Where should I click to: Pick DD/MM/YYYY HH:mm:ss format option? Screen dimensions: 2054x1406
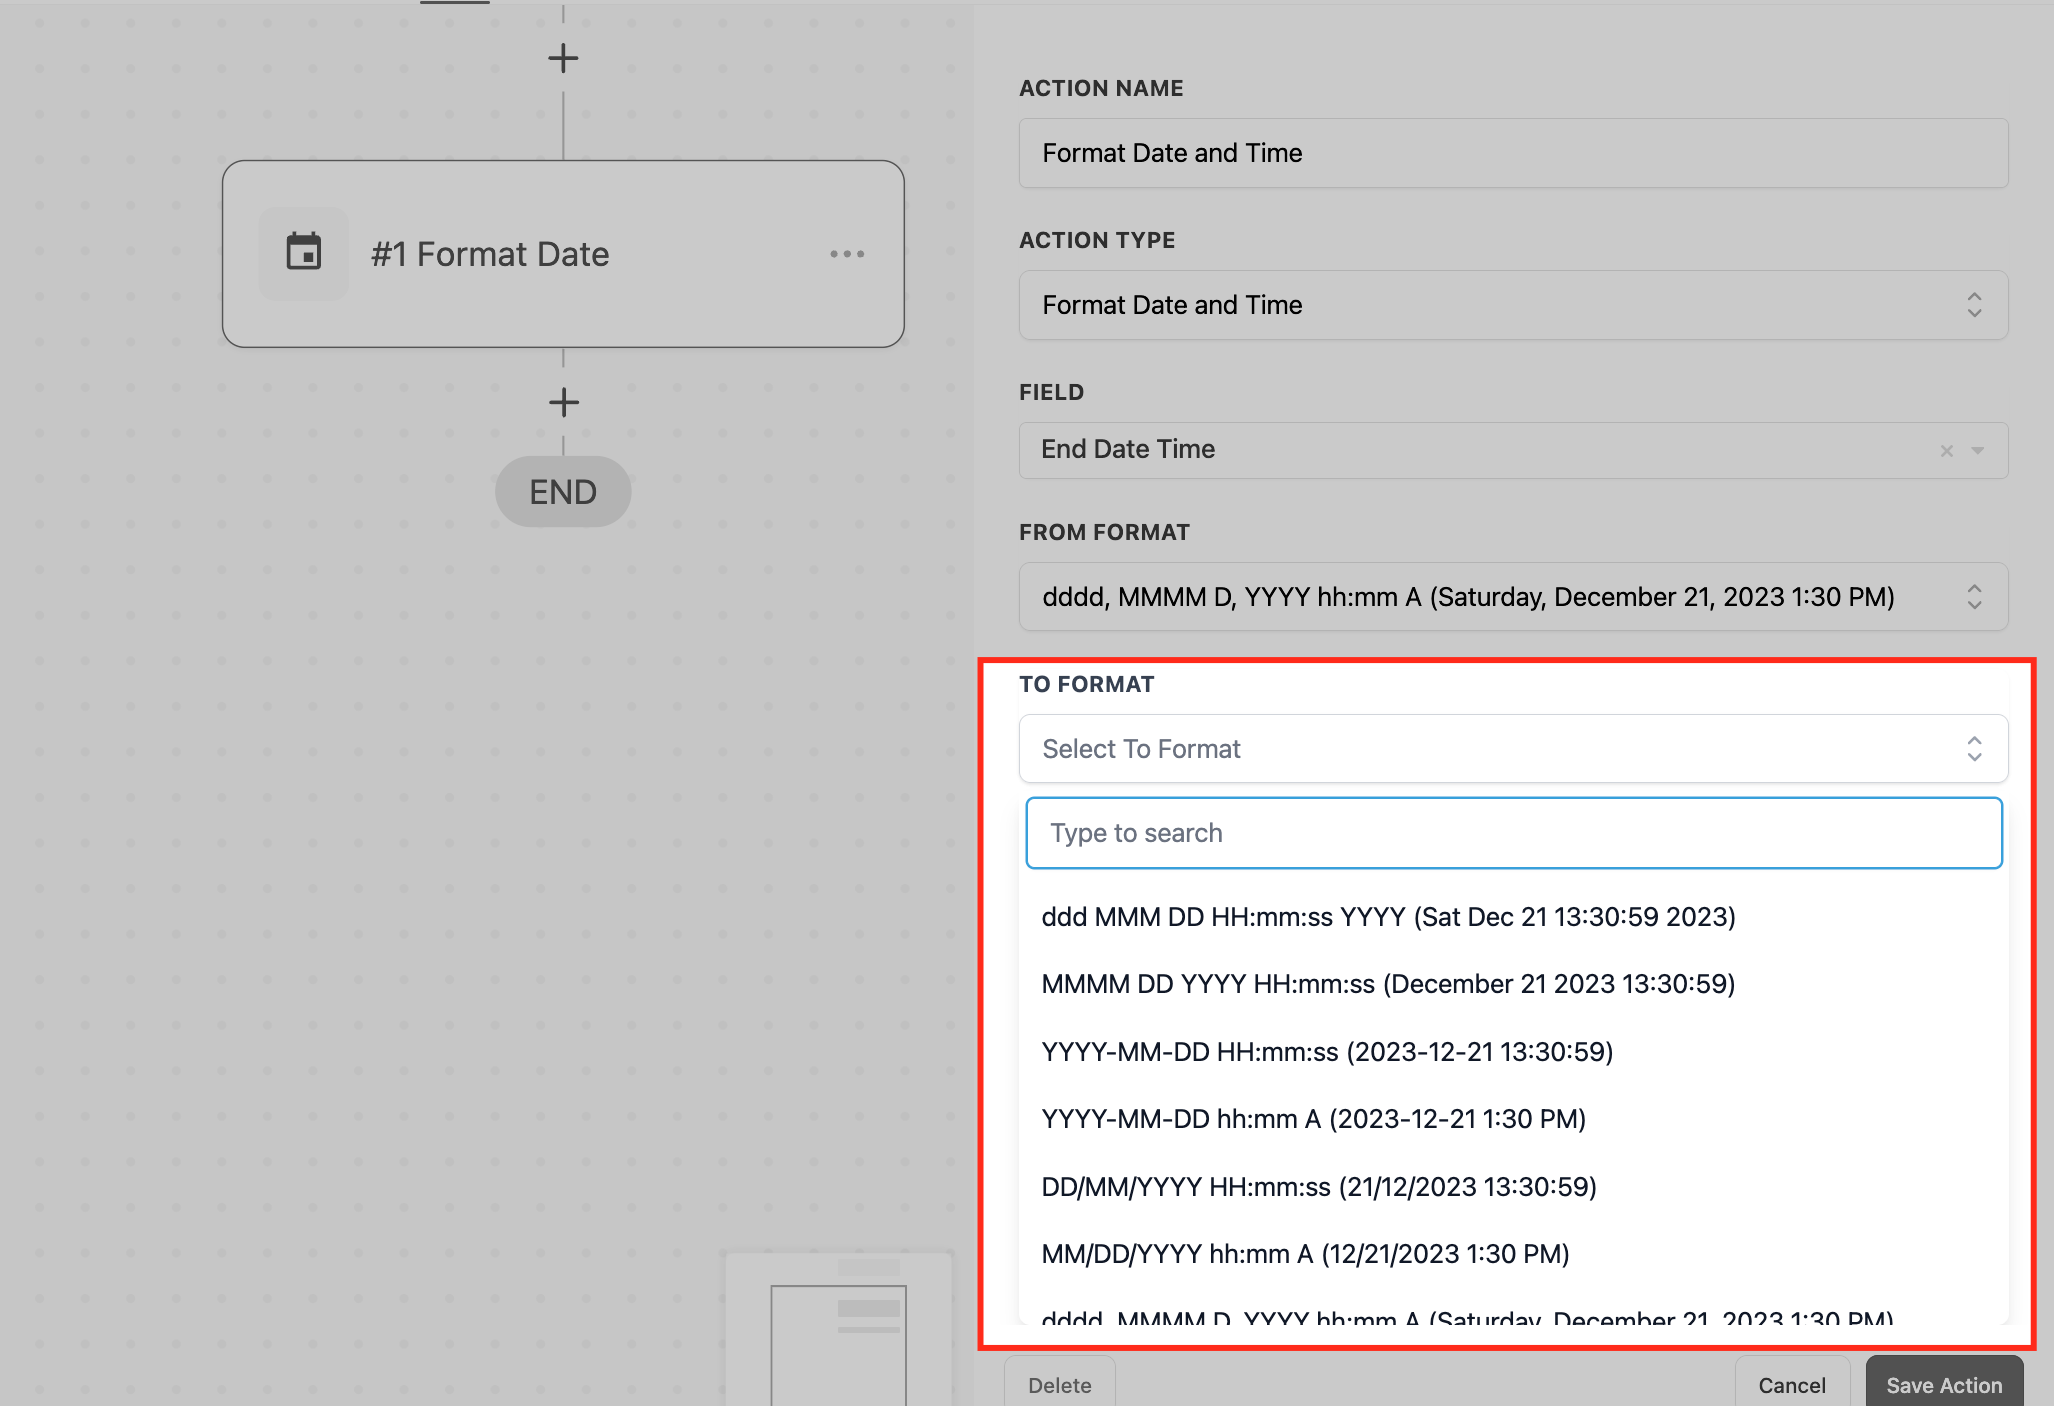point(1318,1187)
